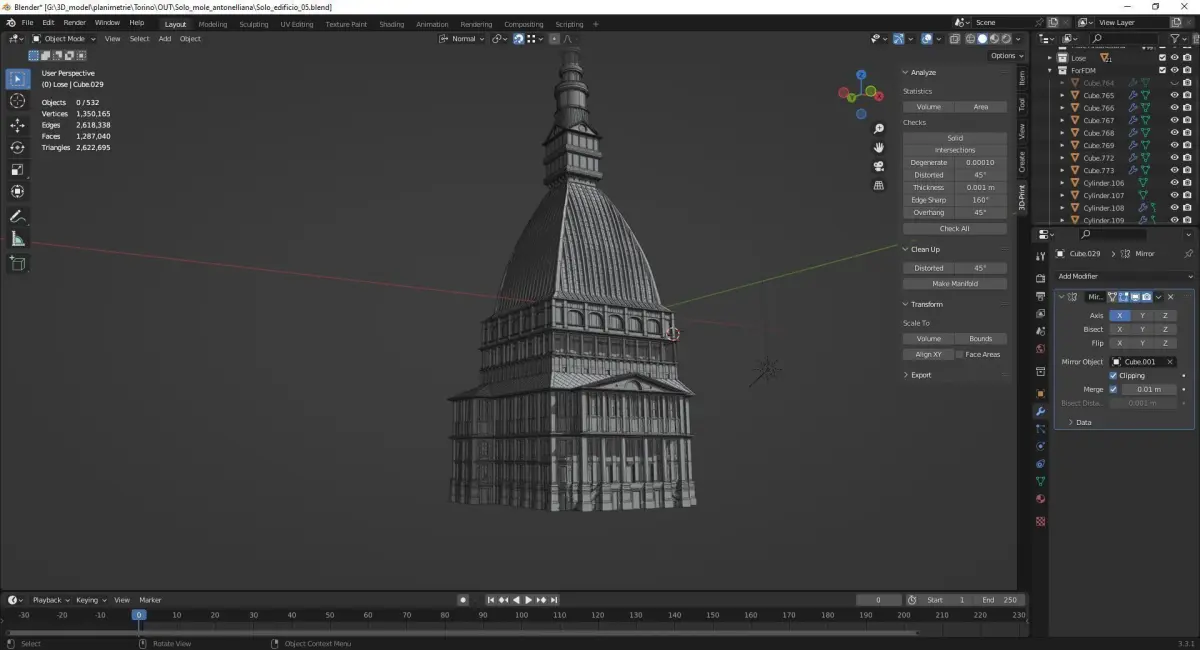
Task: Collapse the Analyze panel
Action: coord(905,72)
